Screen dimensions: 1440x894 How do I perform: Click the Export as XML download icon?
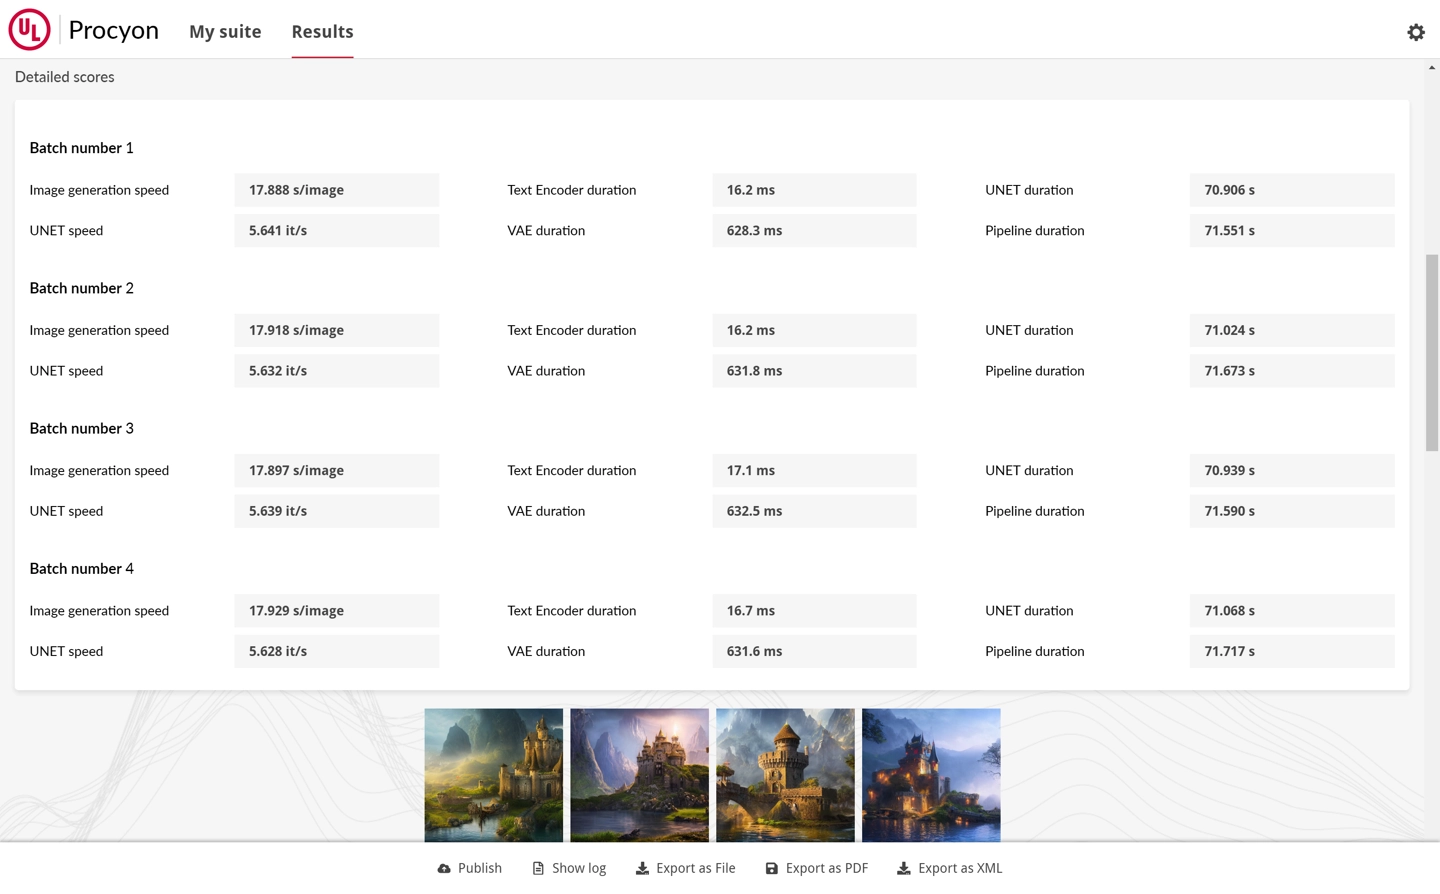click(903, 868)
